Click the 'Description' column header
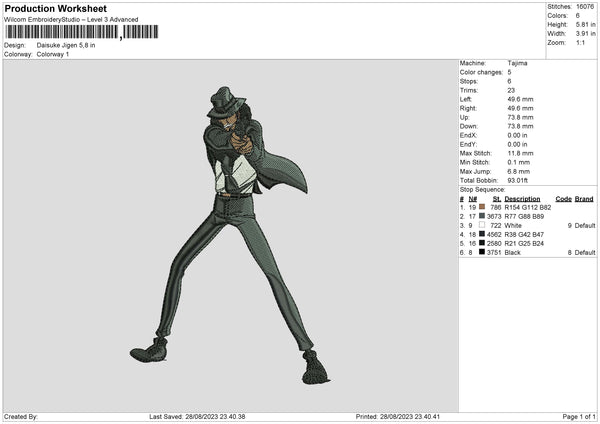 pos(522,199)
